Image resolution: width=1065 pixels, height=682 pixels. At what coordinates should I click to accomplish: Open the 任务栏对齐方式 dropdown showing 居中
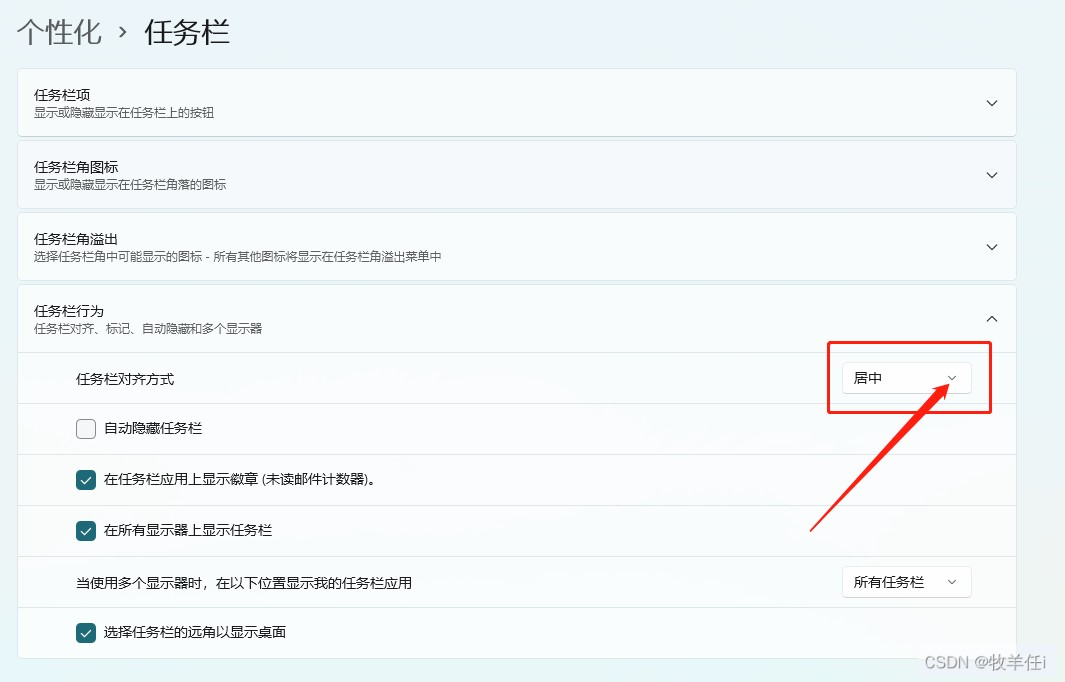(x=907, y=378)
